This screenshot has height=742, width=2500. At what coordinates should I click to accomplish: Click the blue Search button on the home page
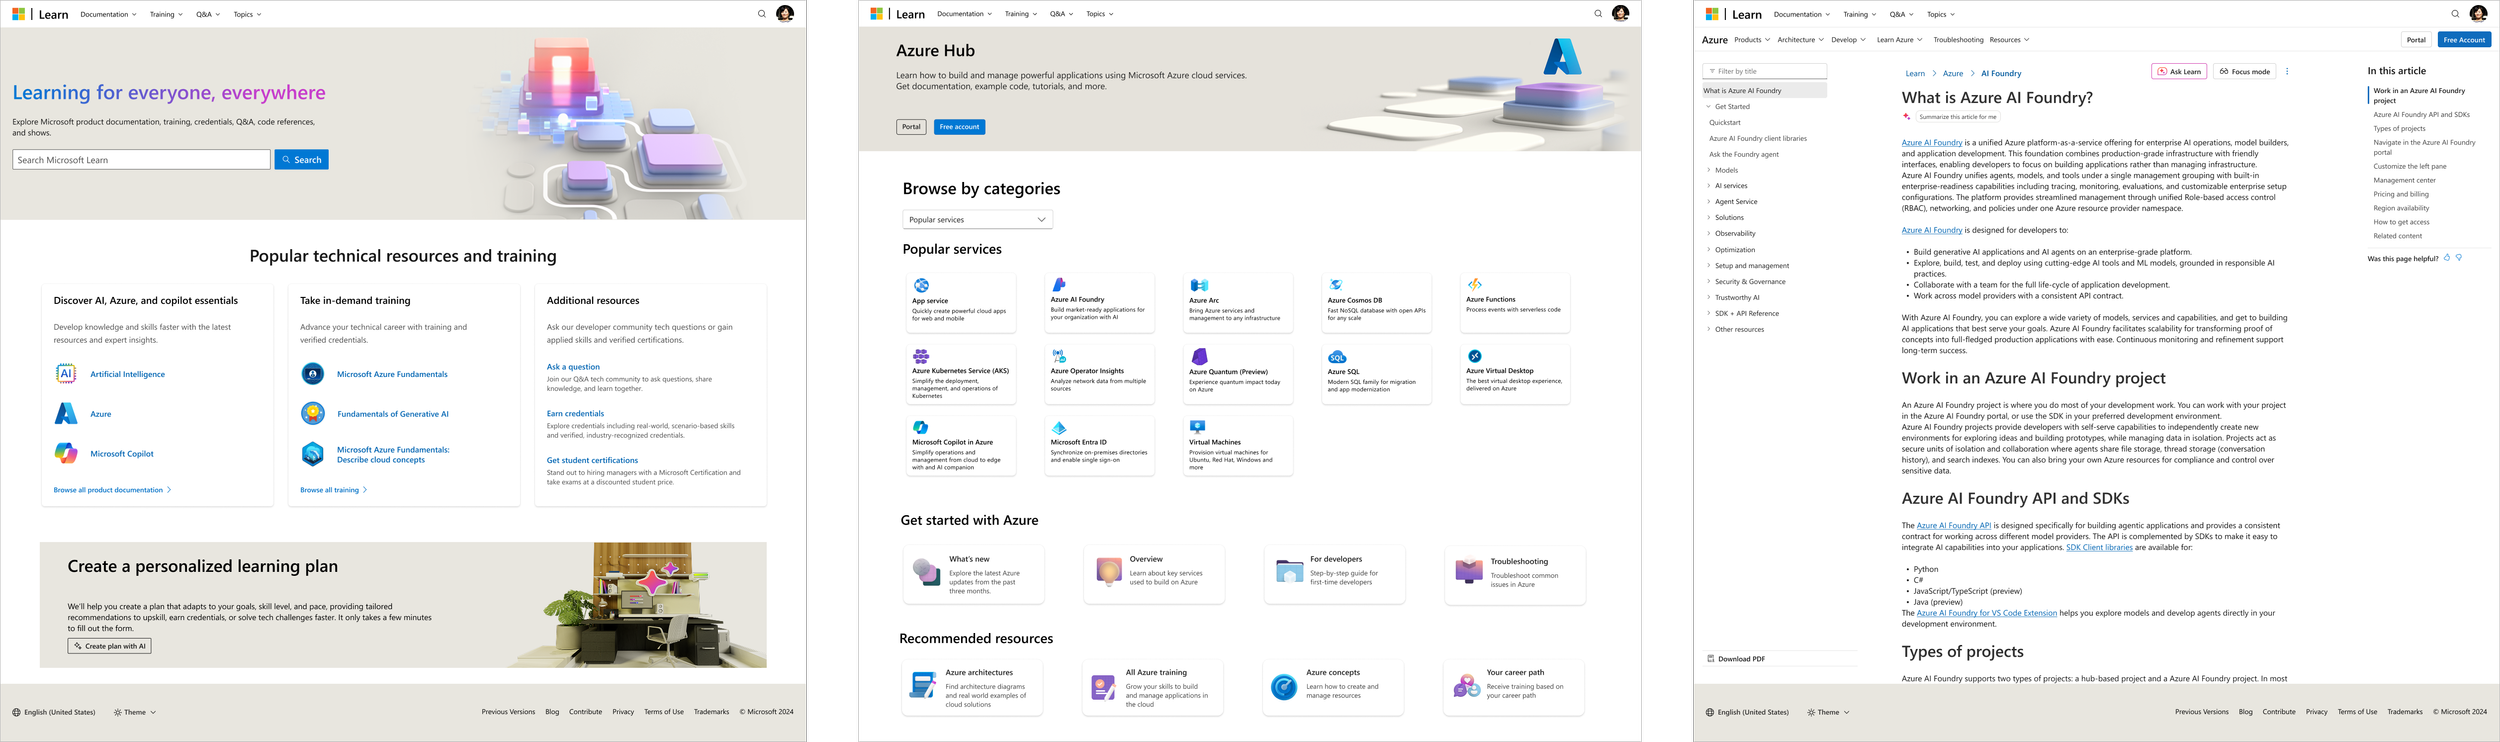tap(302, 160)
